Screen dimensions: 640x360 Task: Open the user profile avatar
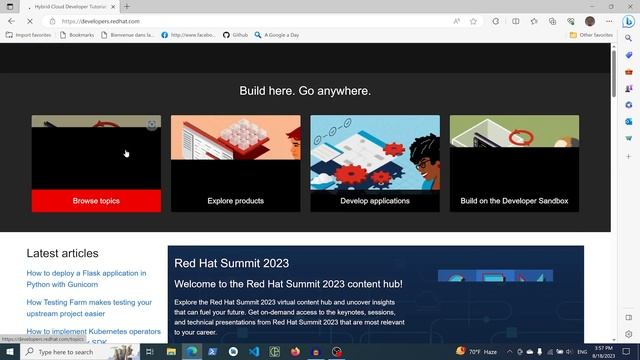(x=589, y=21)
